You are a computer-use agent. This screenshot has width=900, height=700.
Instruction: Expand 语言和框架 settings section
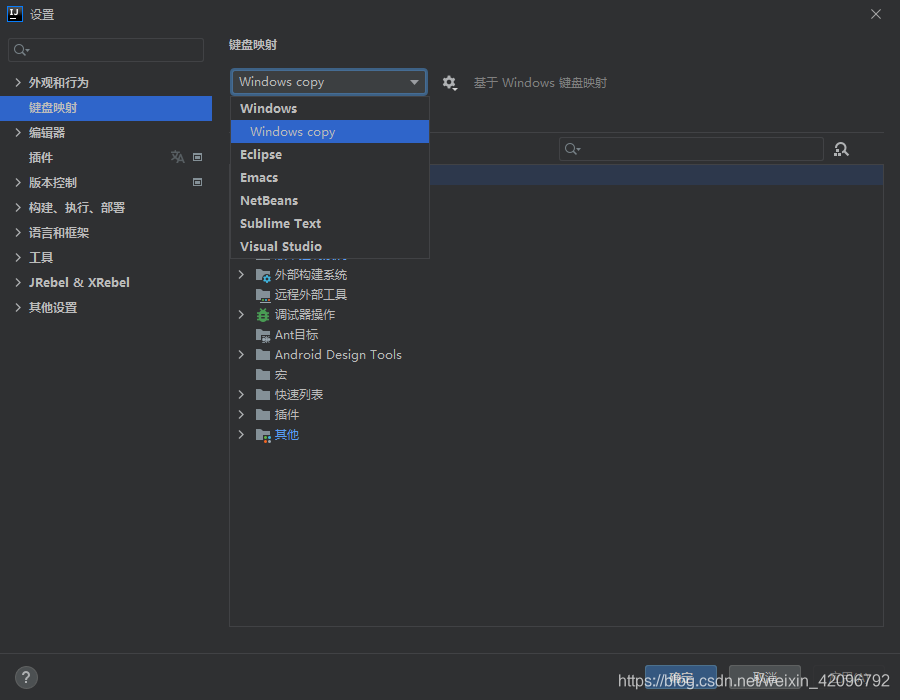[x=18, y=232]
